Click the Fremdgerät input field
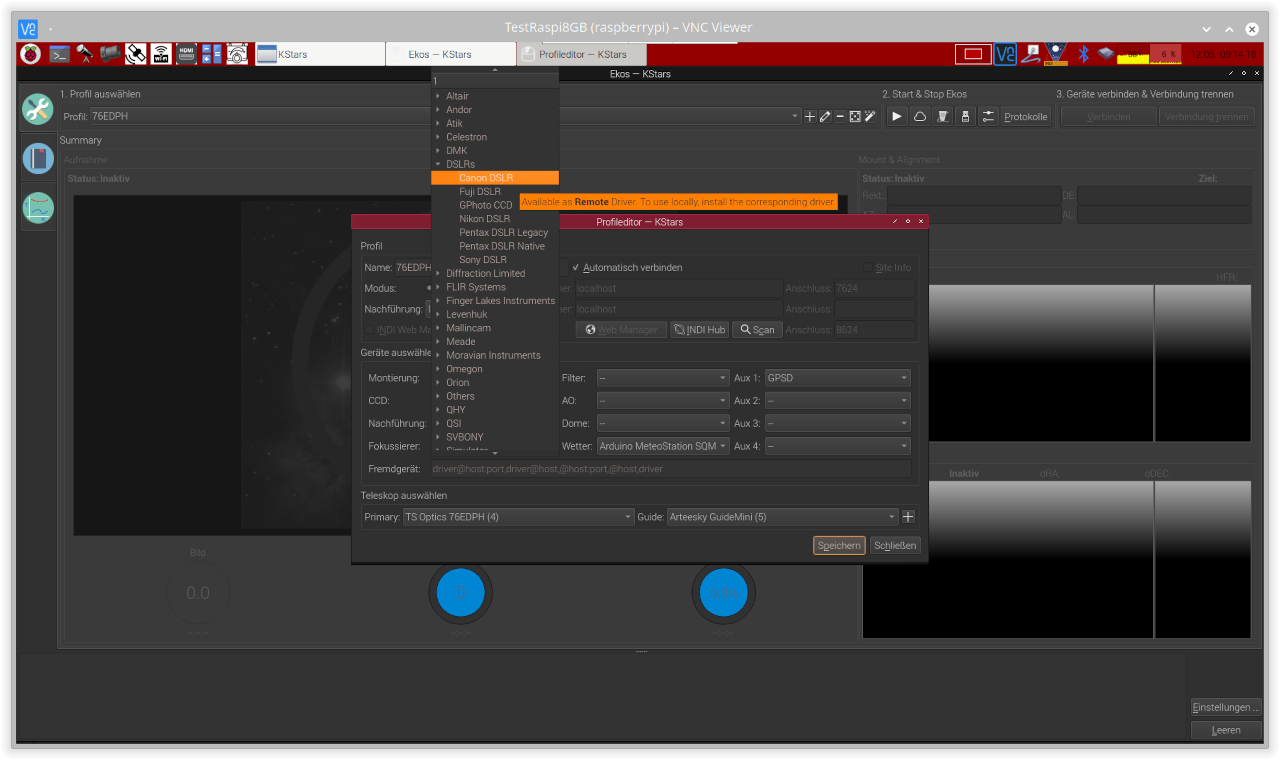Image resolution: width=1280 pixels, height=760 pixels. point(670,468)
